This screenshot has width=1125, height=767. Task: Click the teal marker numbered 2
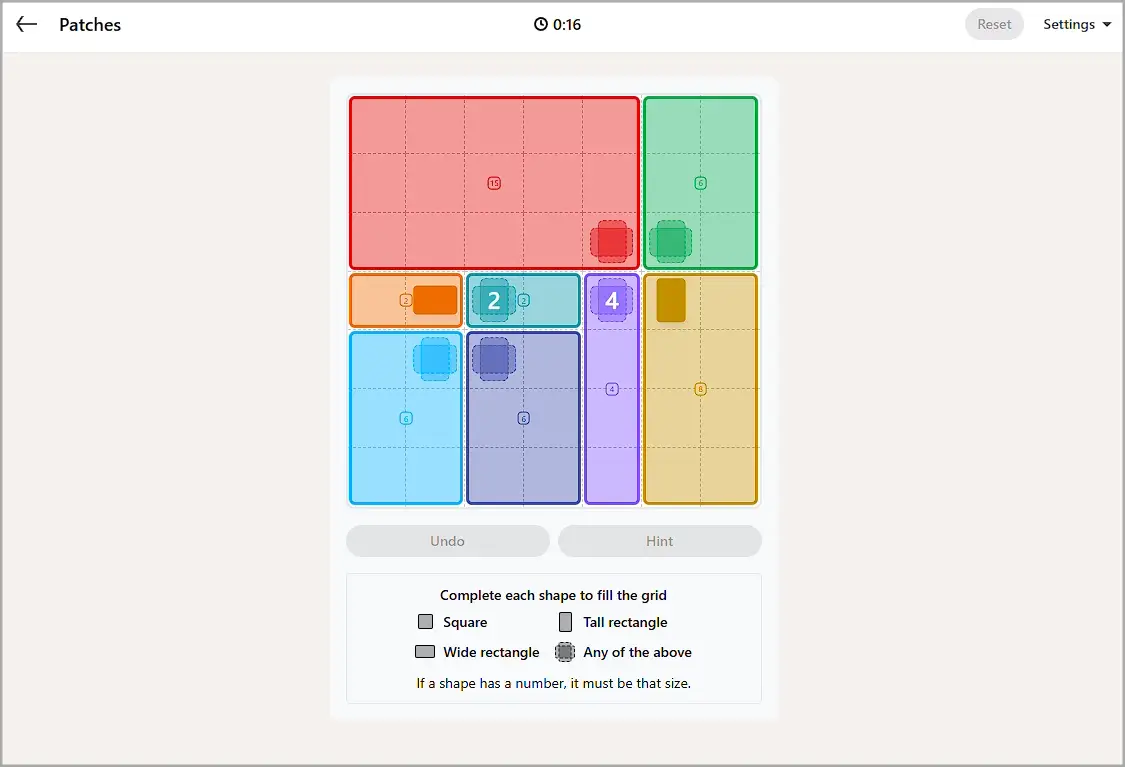494,300
